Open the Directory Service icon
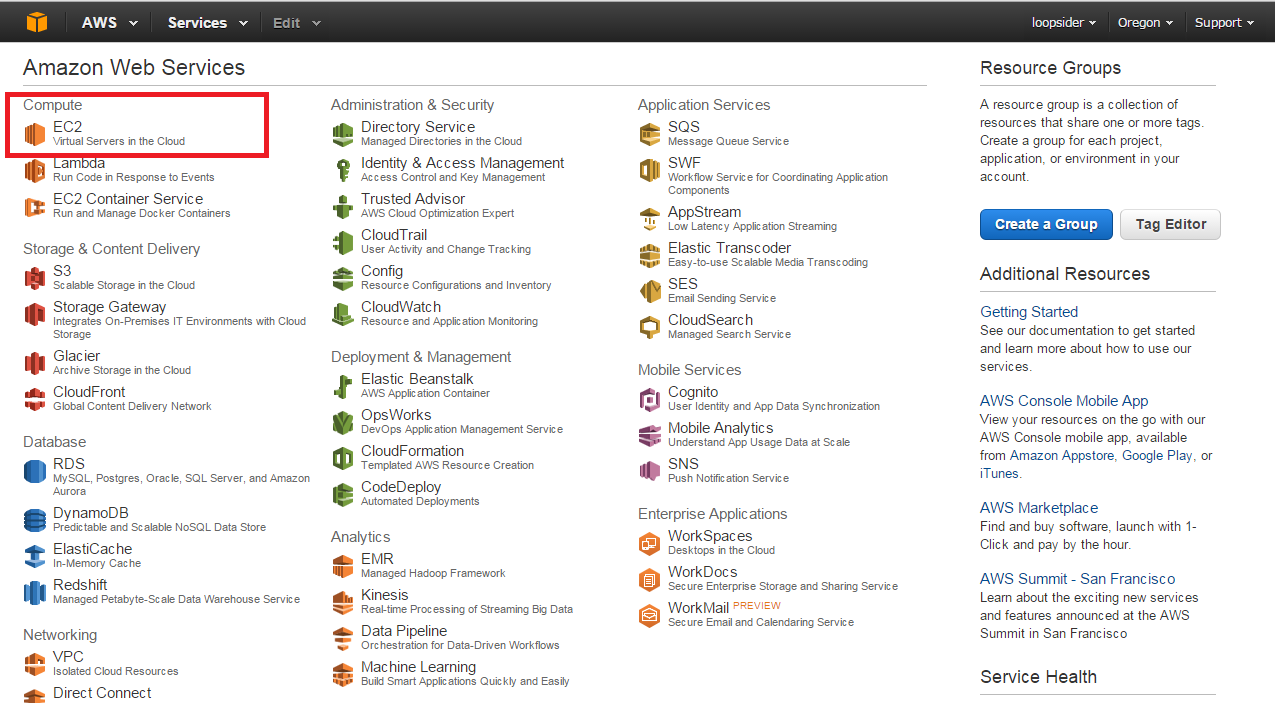 pyautogui.click(x=343, y=134)
